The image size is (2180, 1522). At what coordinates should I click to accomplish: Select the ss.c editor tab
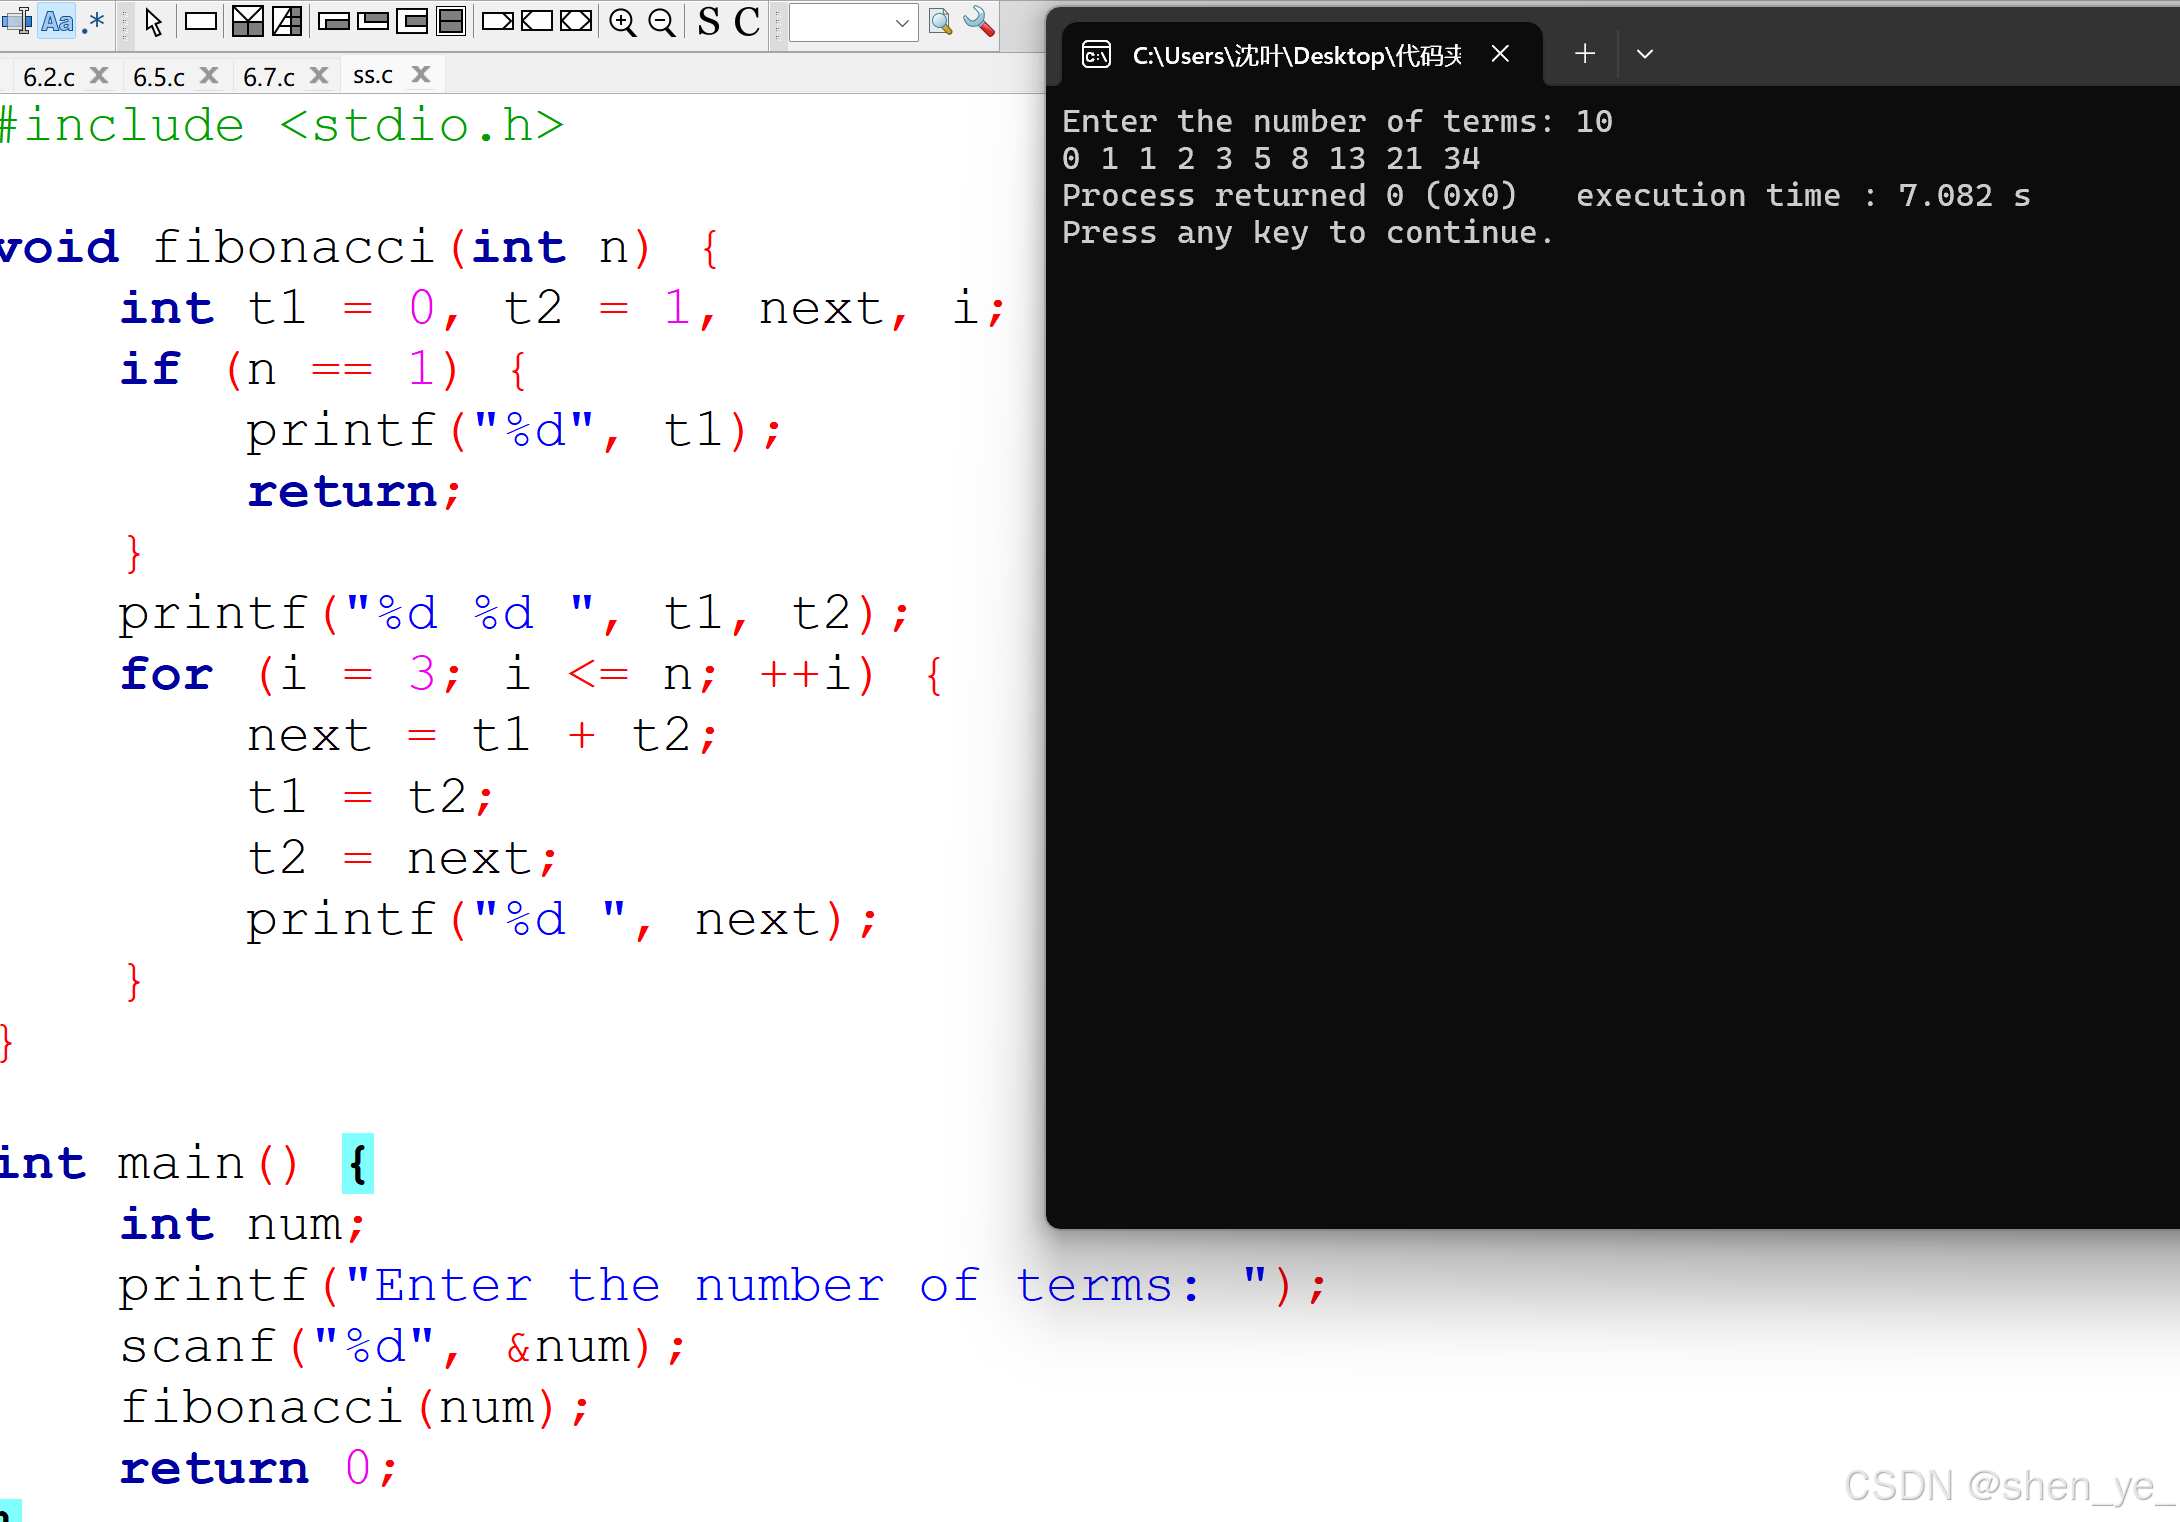(373, 75)
